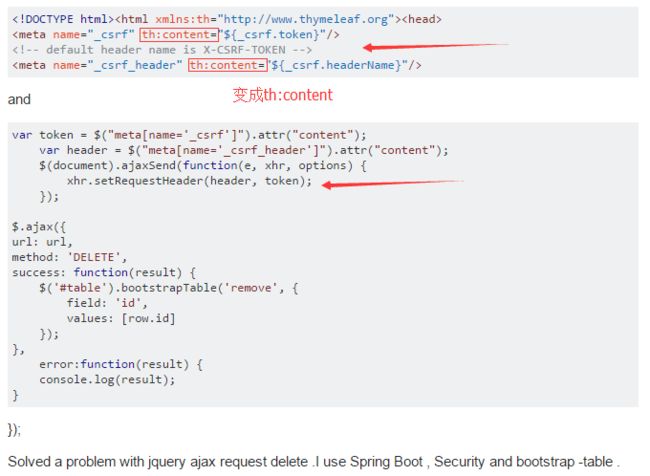Click the first boxed th:content attribute

(x=179, y=34)
